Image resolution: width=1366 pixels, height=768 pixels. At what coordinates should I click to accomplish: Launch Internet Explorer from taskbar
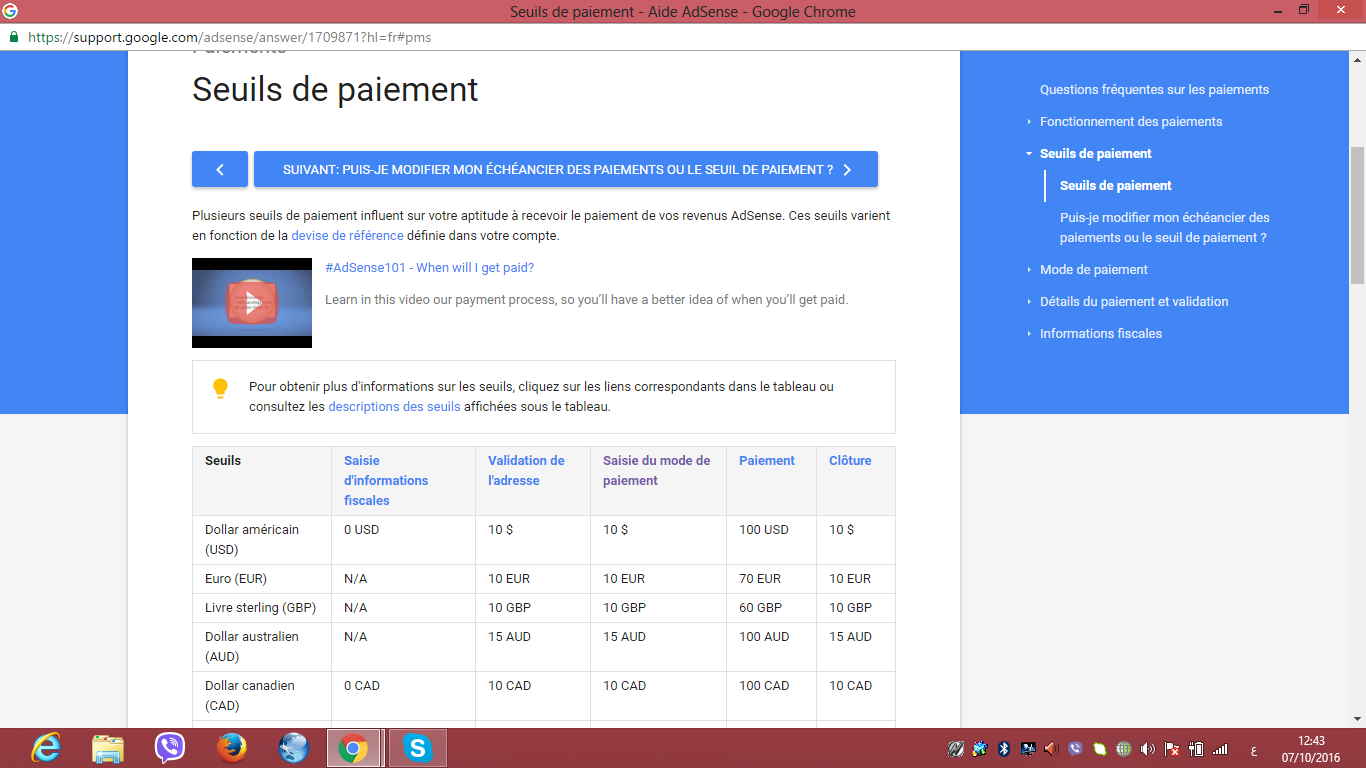[46, 748]
